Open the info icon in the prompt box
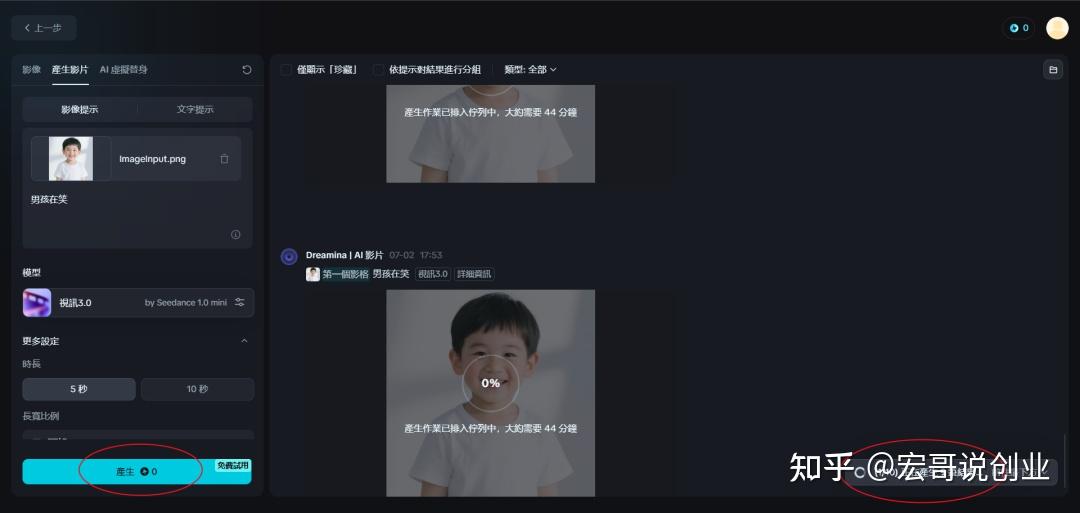The height and width of the screenshot is (513, 1080). click(x=236, y=235)
